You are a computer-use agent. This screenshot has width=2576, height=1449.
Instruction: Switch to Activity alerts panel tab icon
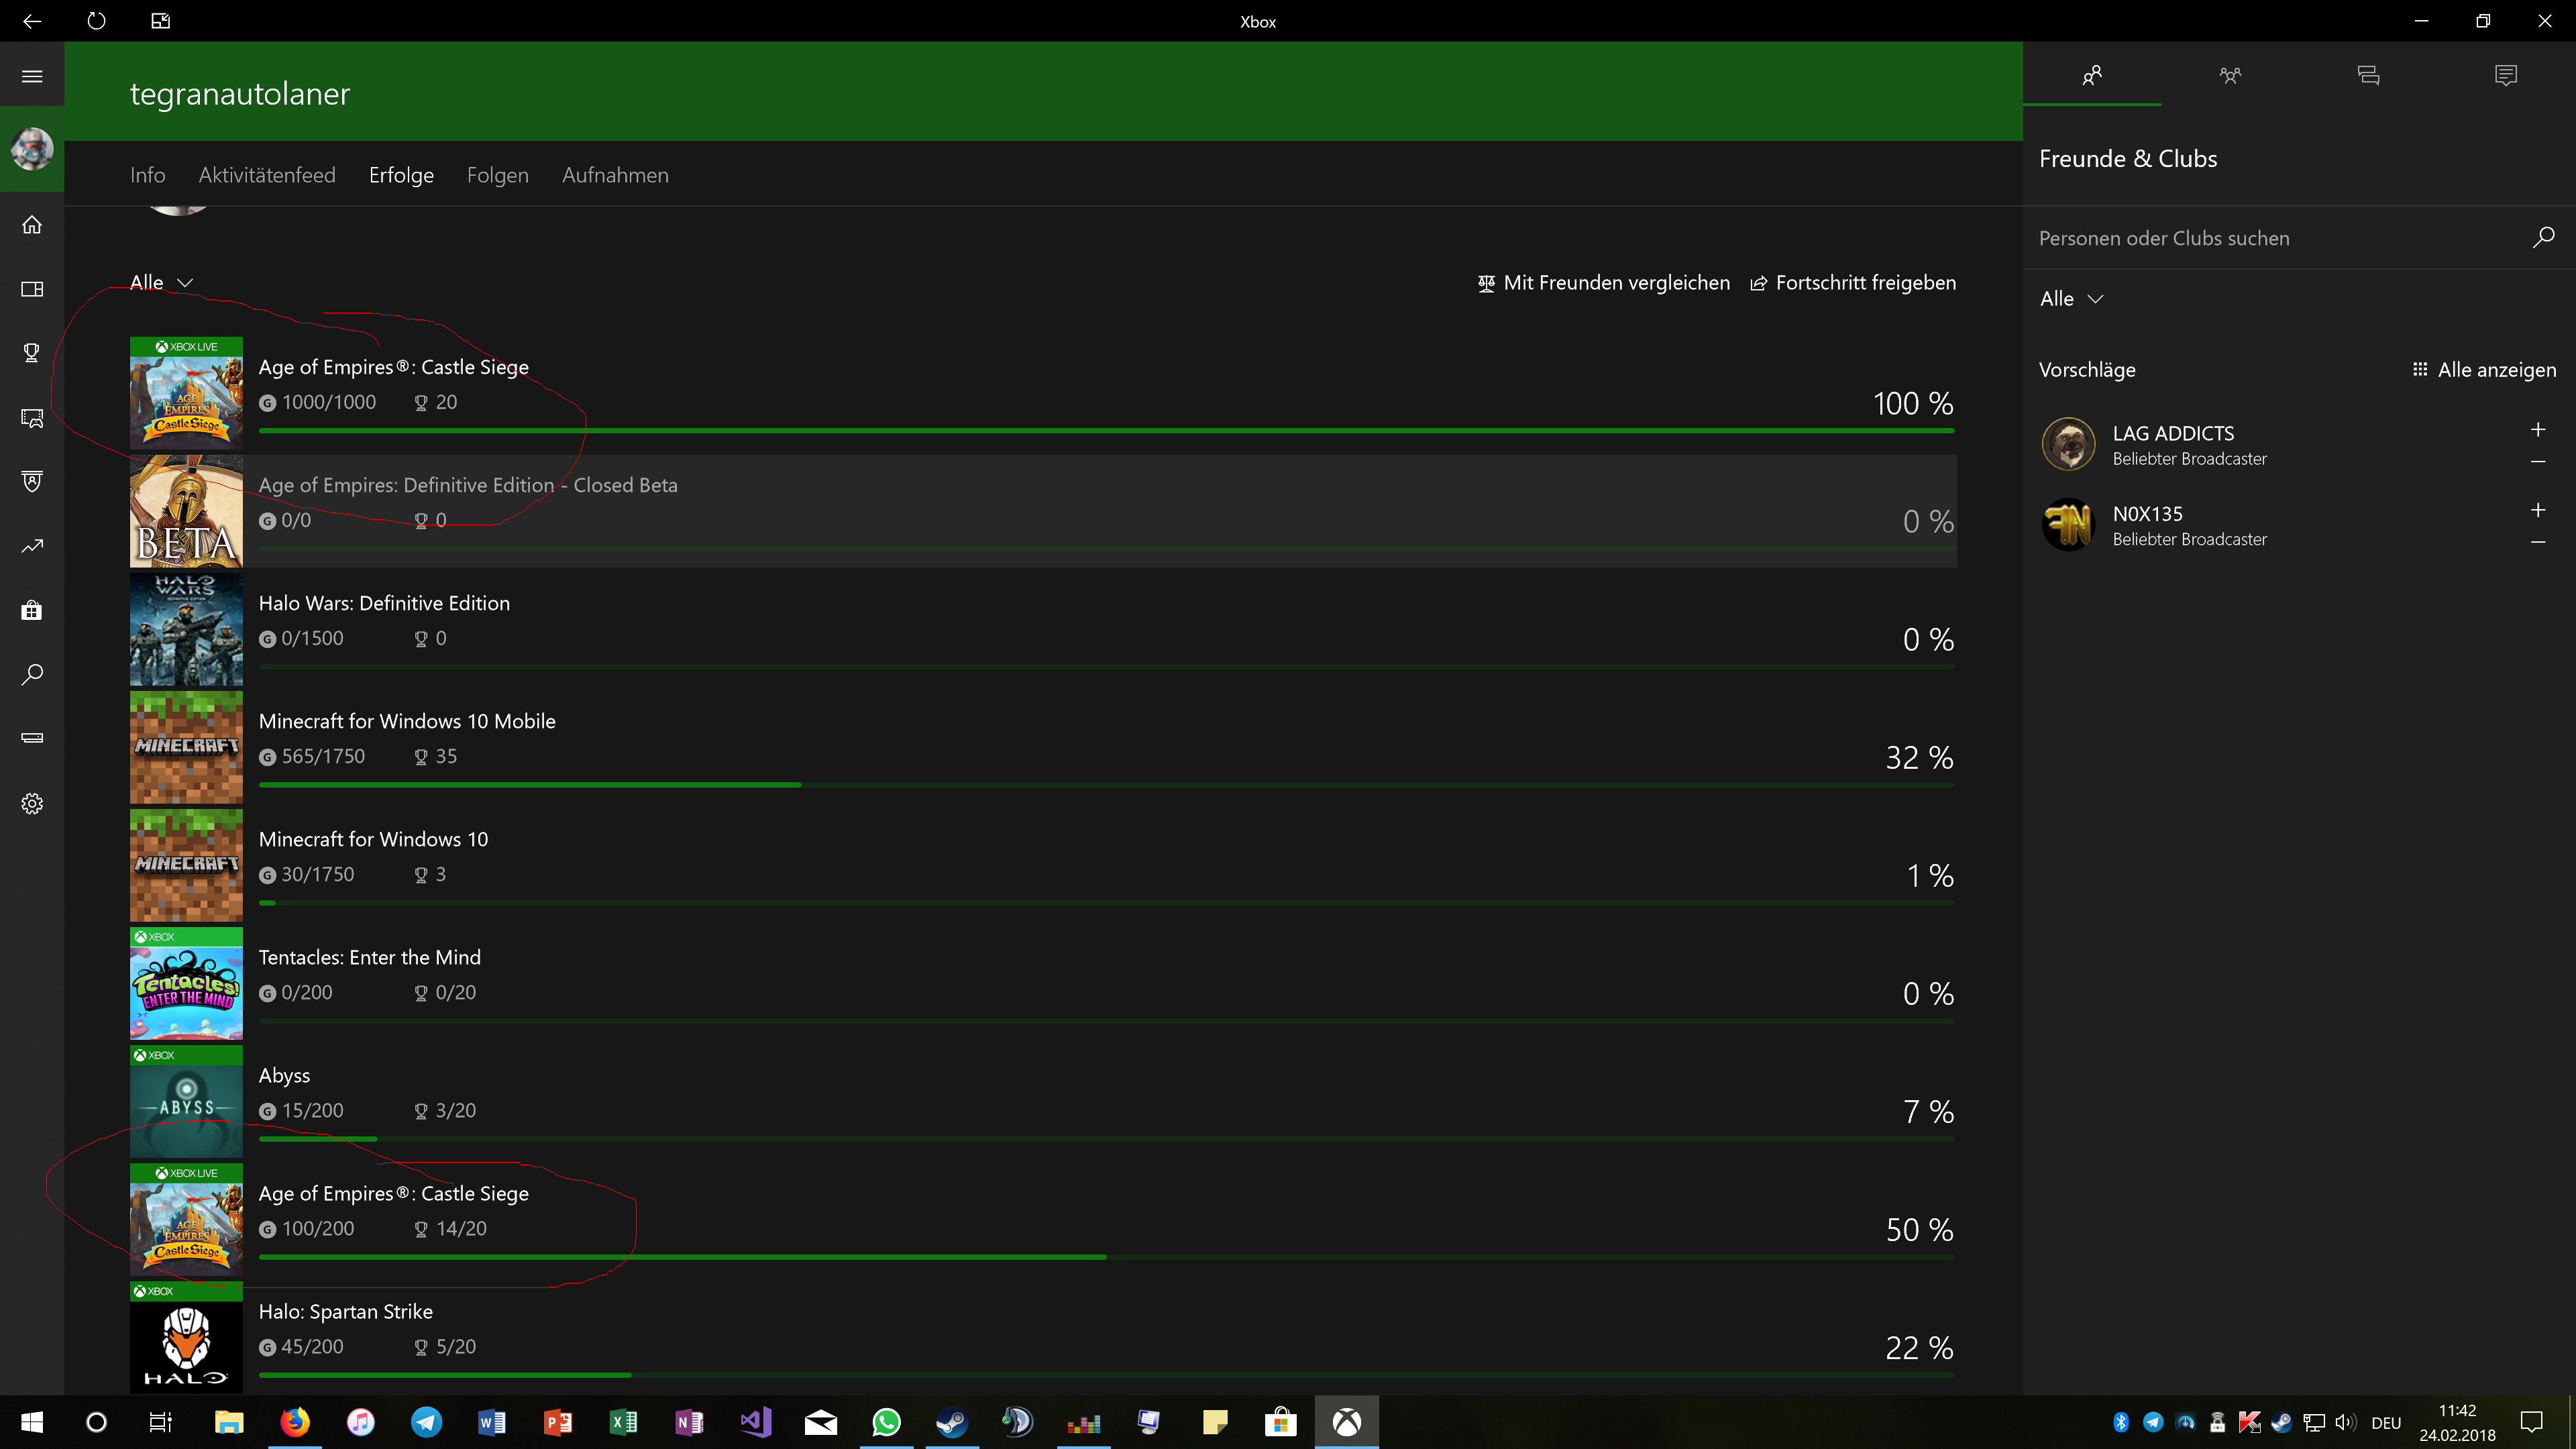(x=2505, y=75)
